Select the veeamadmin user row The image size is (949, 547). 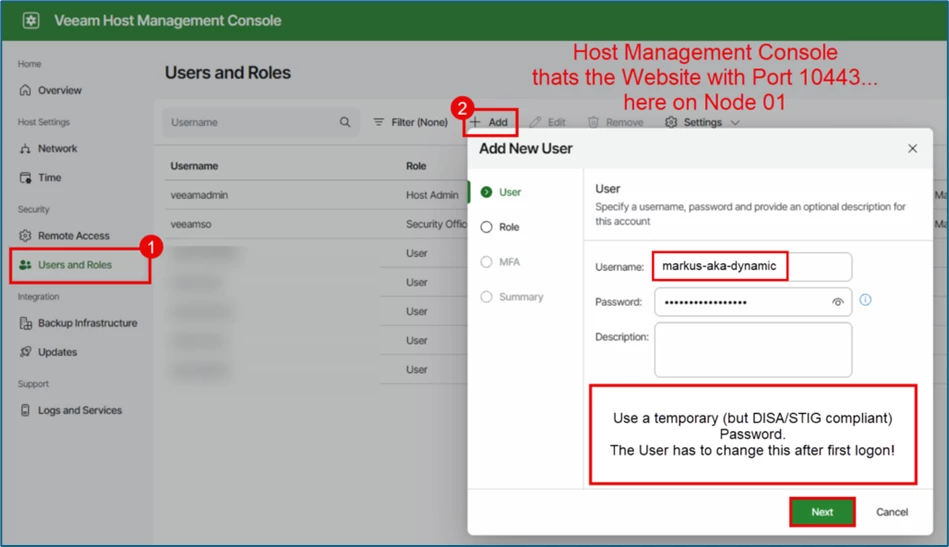(315, 195)
